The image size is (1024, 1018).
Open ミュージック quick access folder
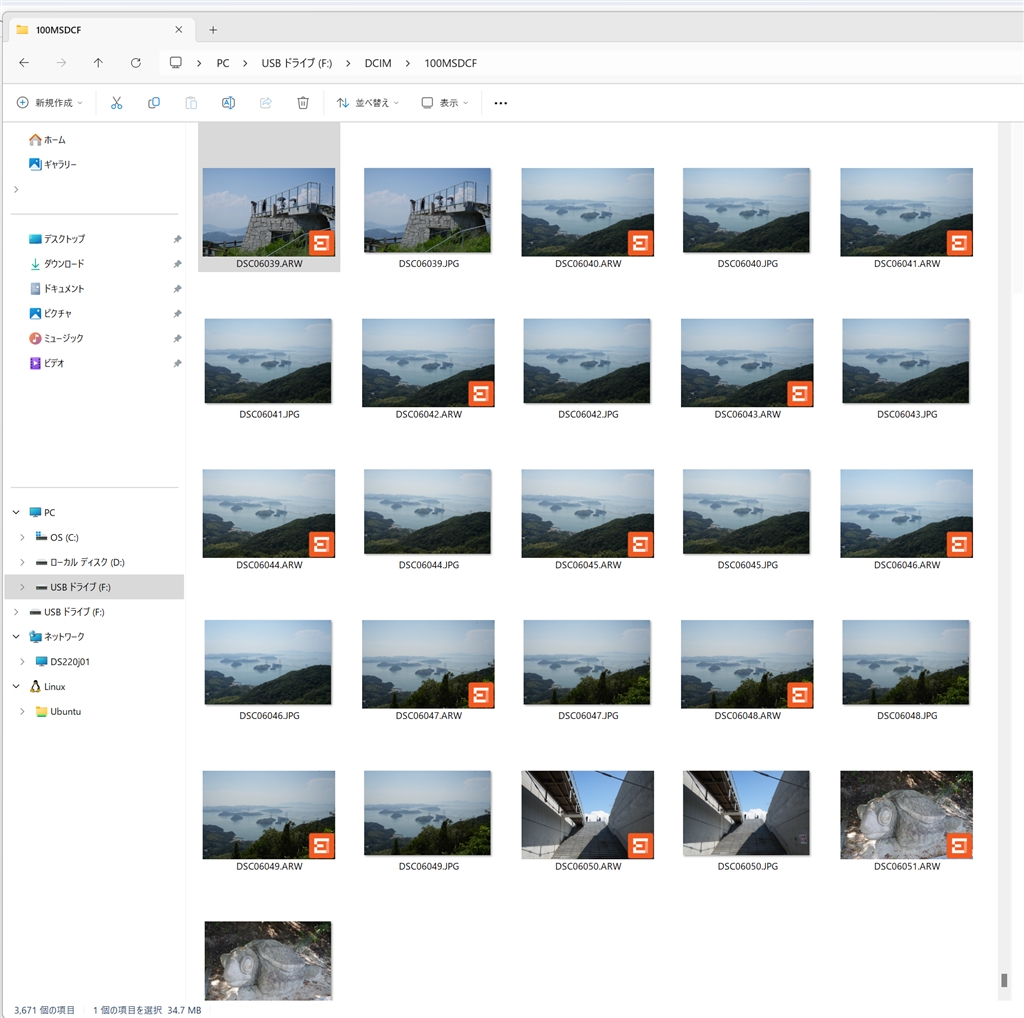[x=56, y=338]
